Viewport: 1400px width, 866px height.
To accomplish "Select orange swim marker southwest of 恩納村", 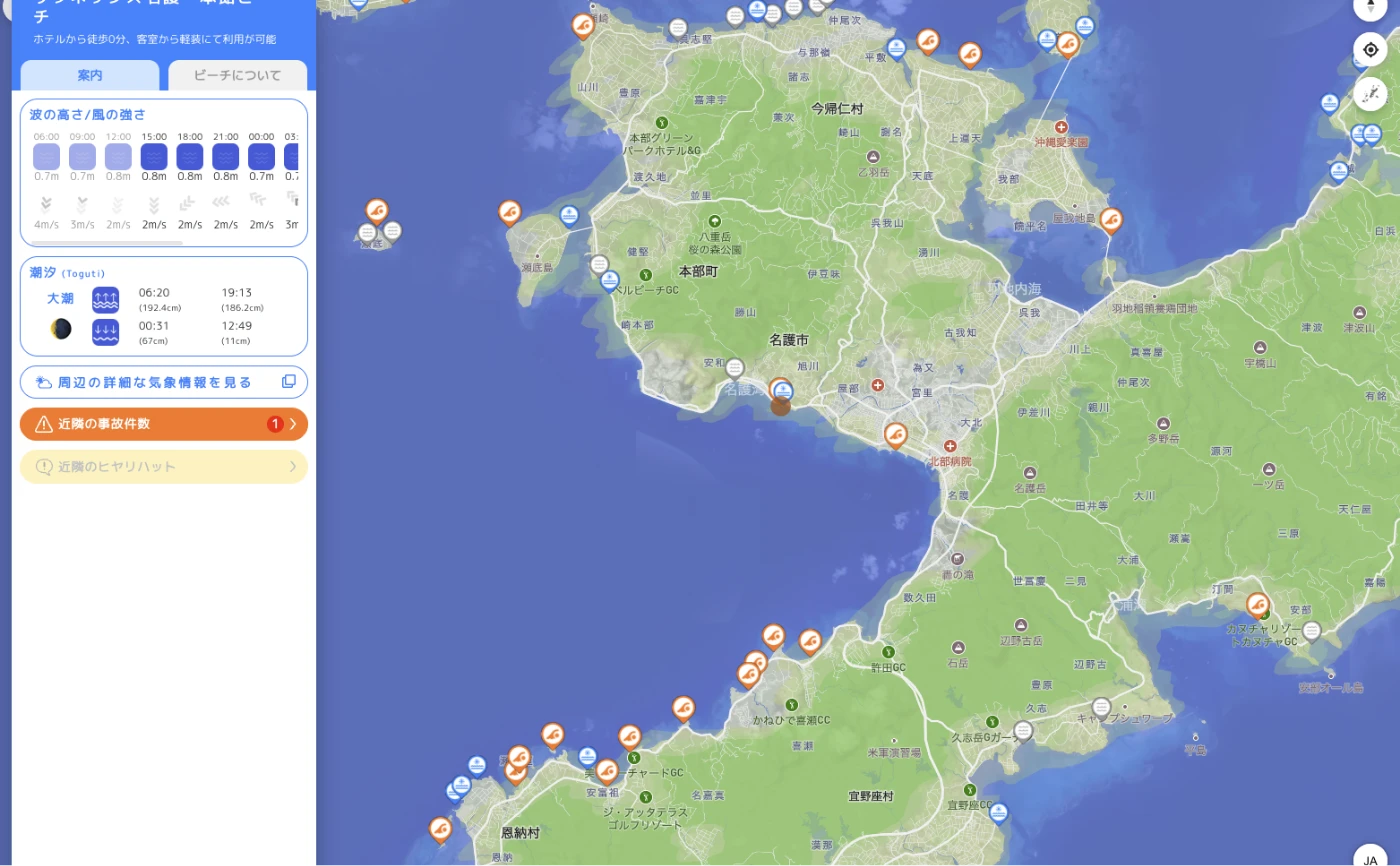I will [x=441, y=829].
